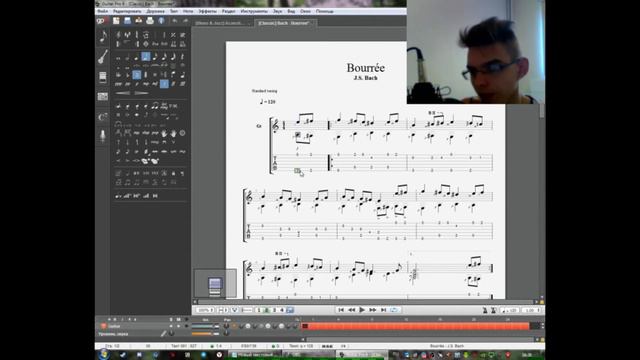
Task: Select the eighth note duration
Action: tap(155, 56)
